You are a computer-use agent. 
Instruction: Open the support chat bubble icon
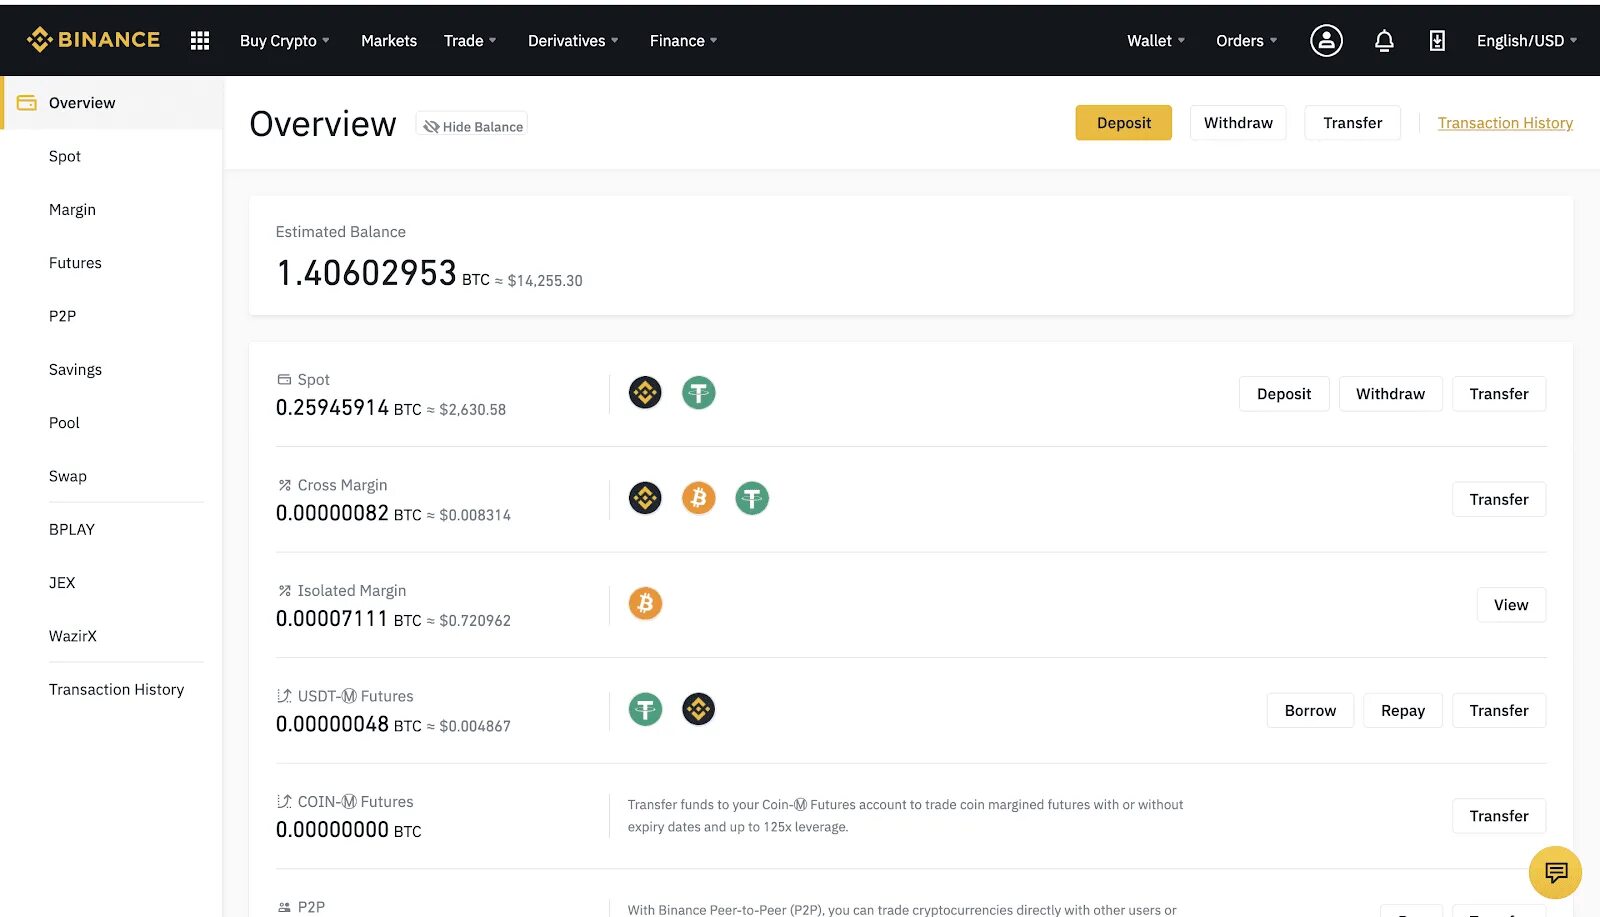pos(1554,871)
